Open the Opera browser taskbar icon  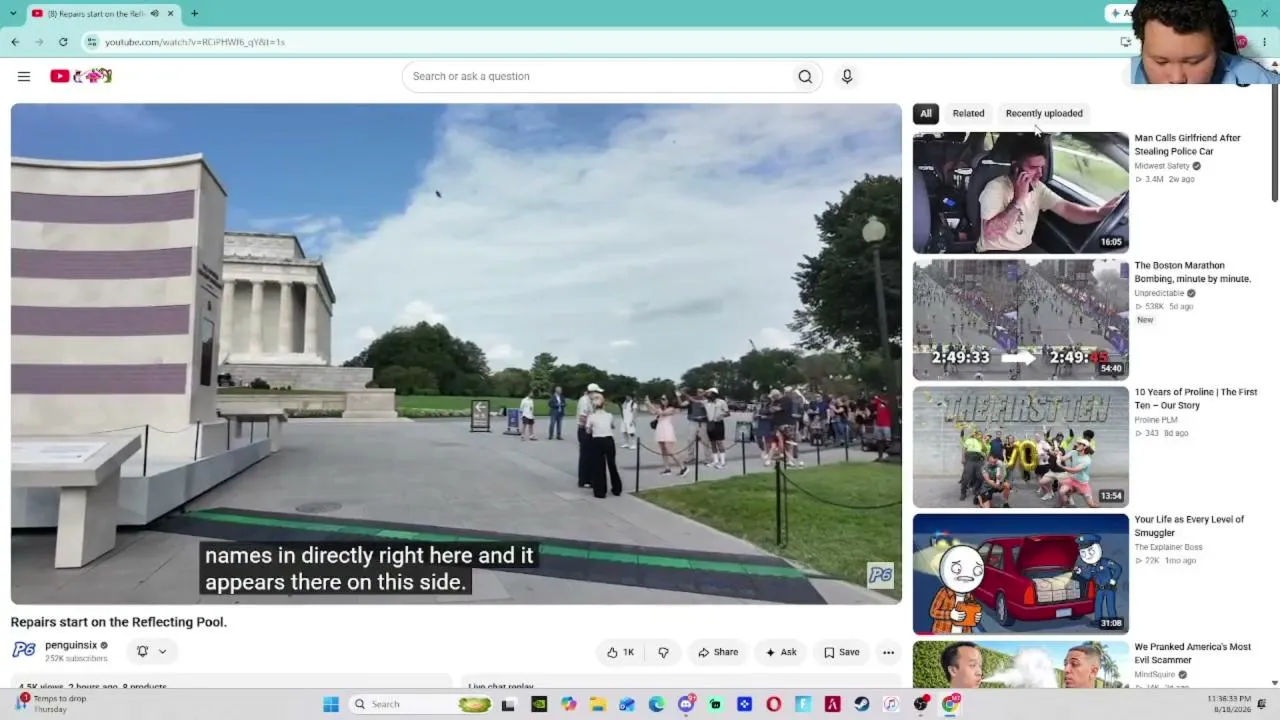[x=774, y=704]
